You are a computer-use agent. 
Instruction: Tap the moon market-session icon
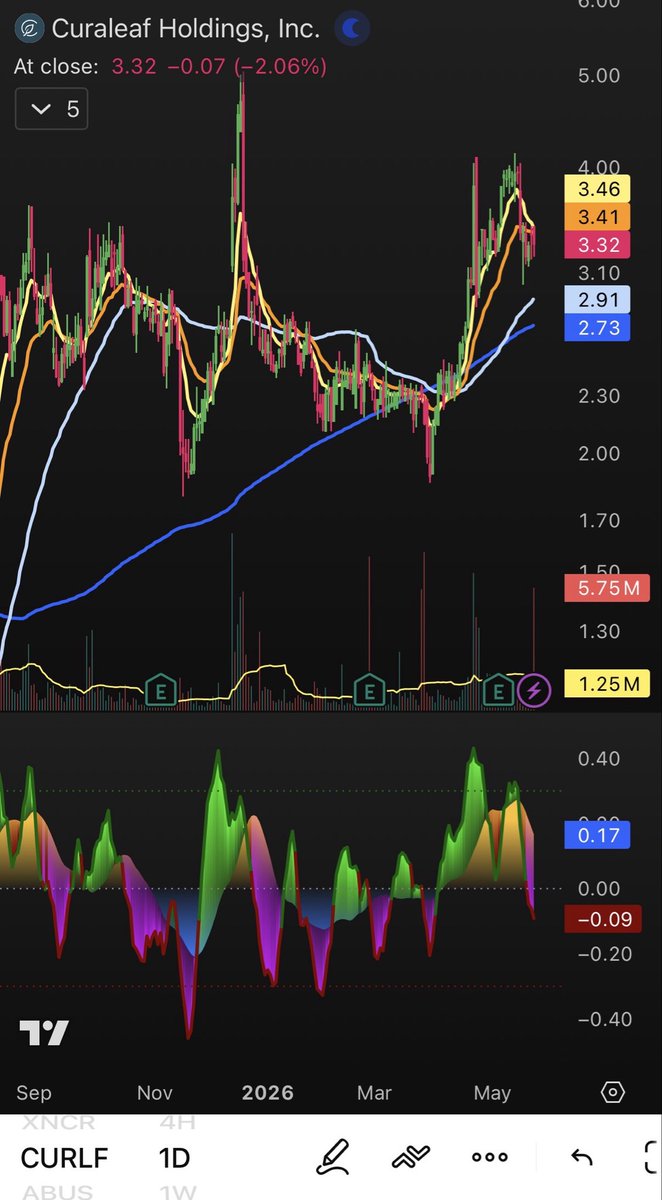pos(351,29)
